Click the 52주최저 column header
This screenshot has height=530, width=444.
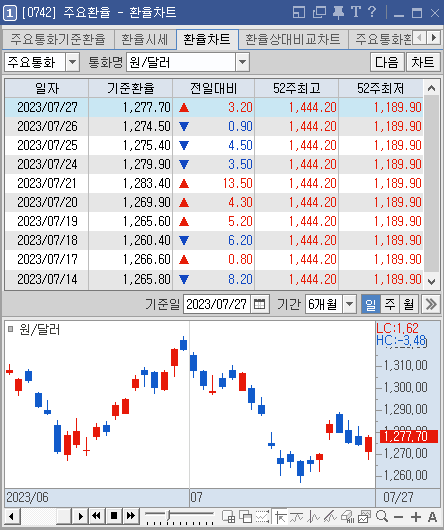coord(381,89)
